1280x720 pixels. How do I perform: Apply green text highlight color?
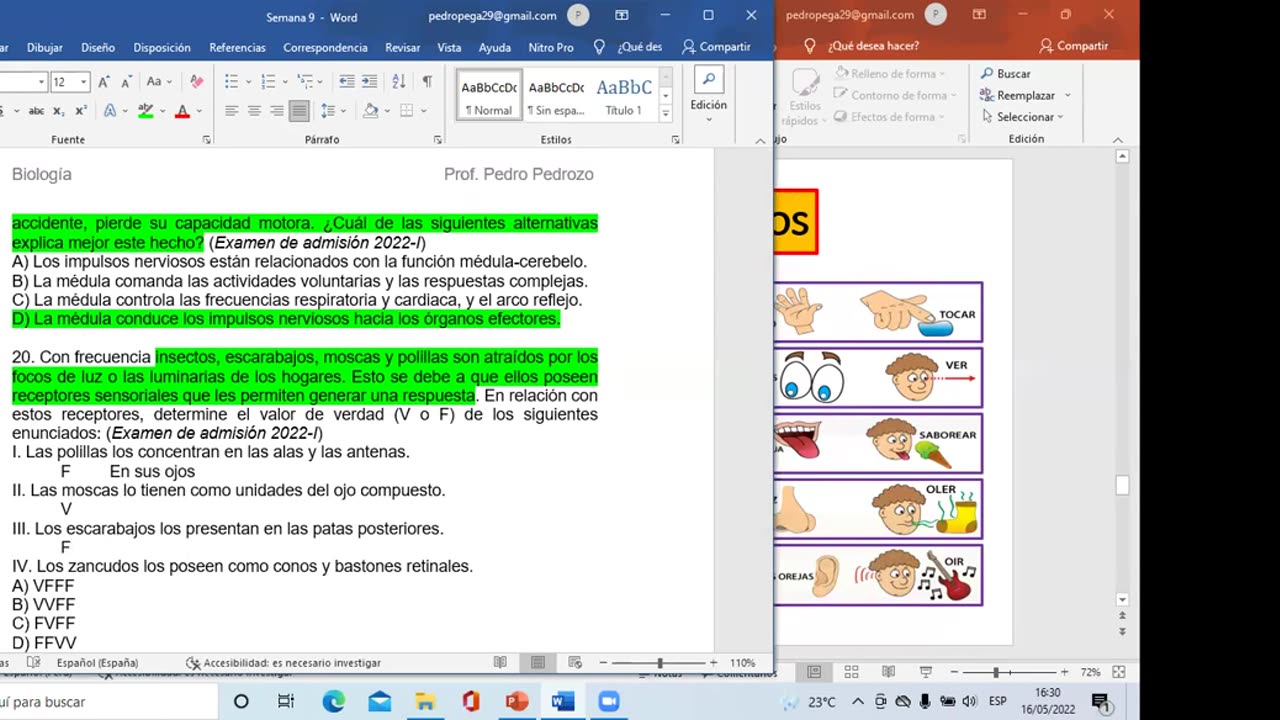pyautogui.click(x=145, y=111)
